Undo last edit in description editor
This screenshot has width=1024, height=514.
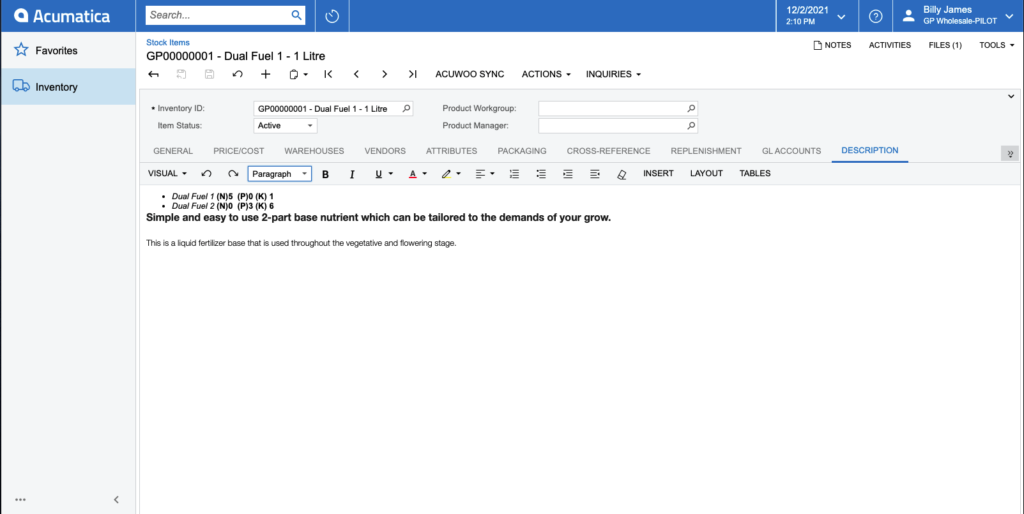click(206, 174)
